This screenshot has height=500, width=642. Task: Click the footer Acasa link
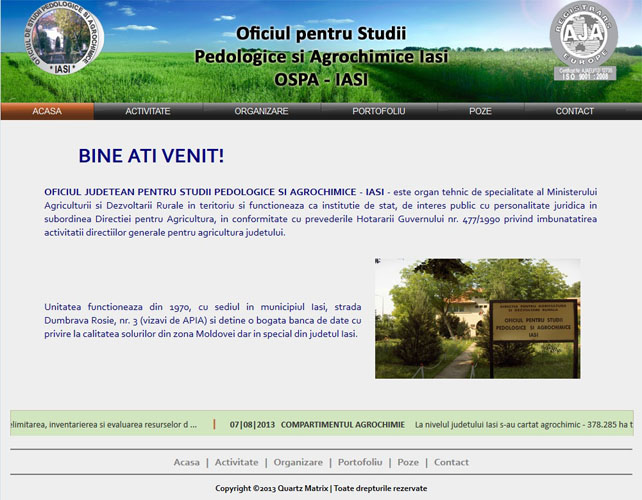tap(186, 462)
